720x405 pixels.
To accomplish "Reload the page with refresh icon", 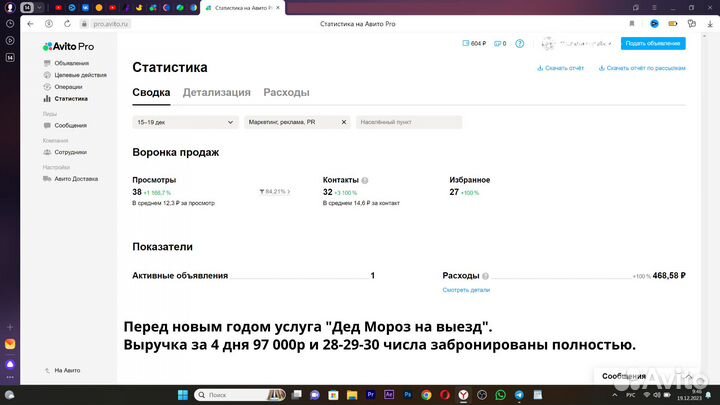I will (x=67, y=24).
